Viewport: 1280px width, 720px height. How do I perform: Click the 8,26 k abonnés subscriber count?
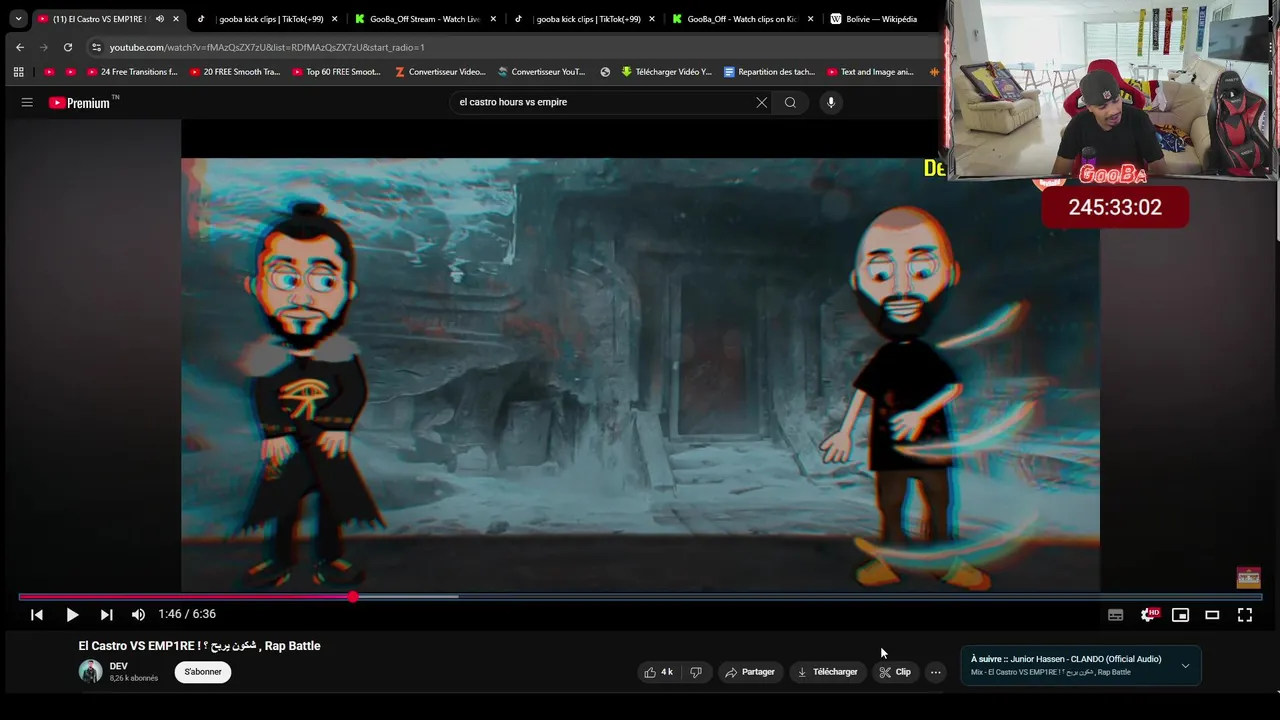[134, 679]
